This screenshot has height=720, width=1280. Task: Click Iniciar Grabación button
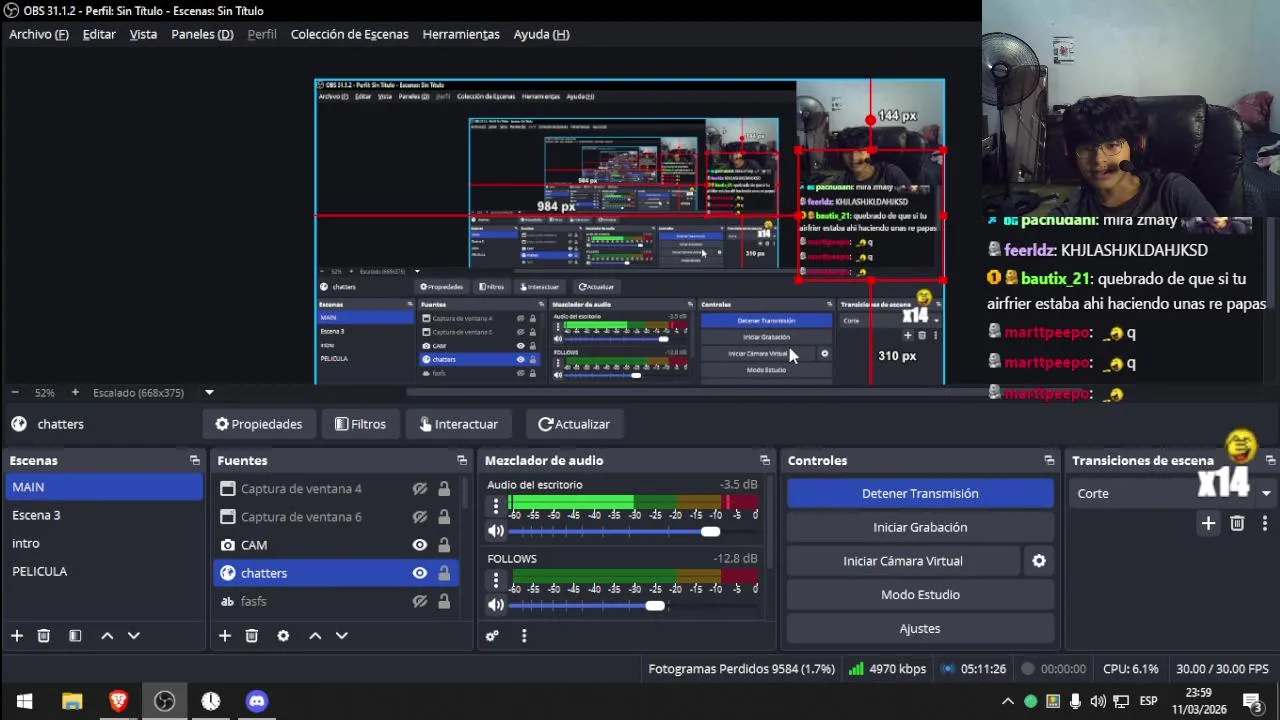click(x=920, y=527)
